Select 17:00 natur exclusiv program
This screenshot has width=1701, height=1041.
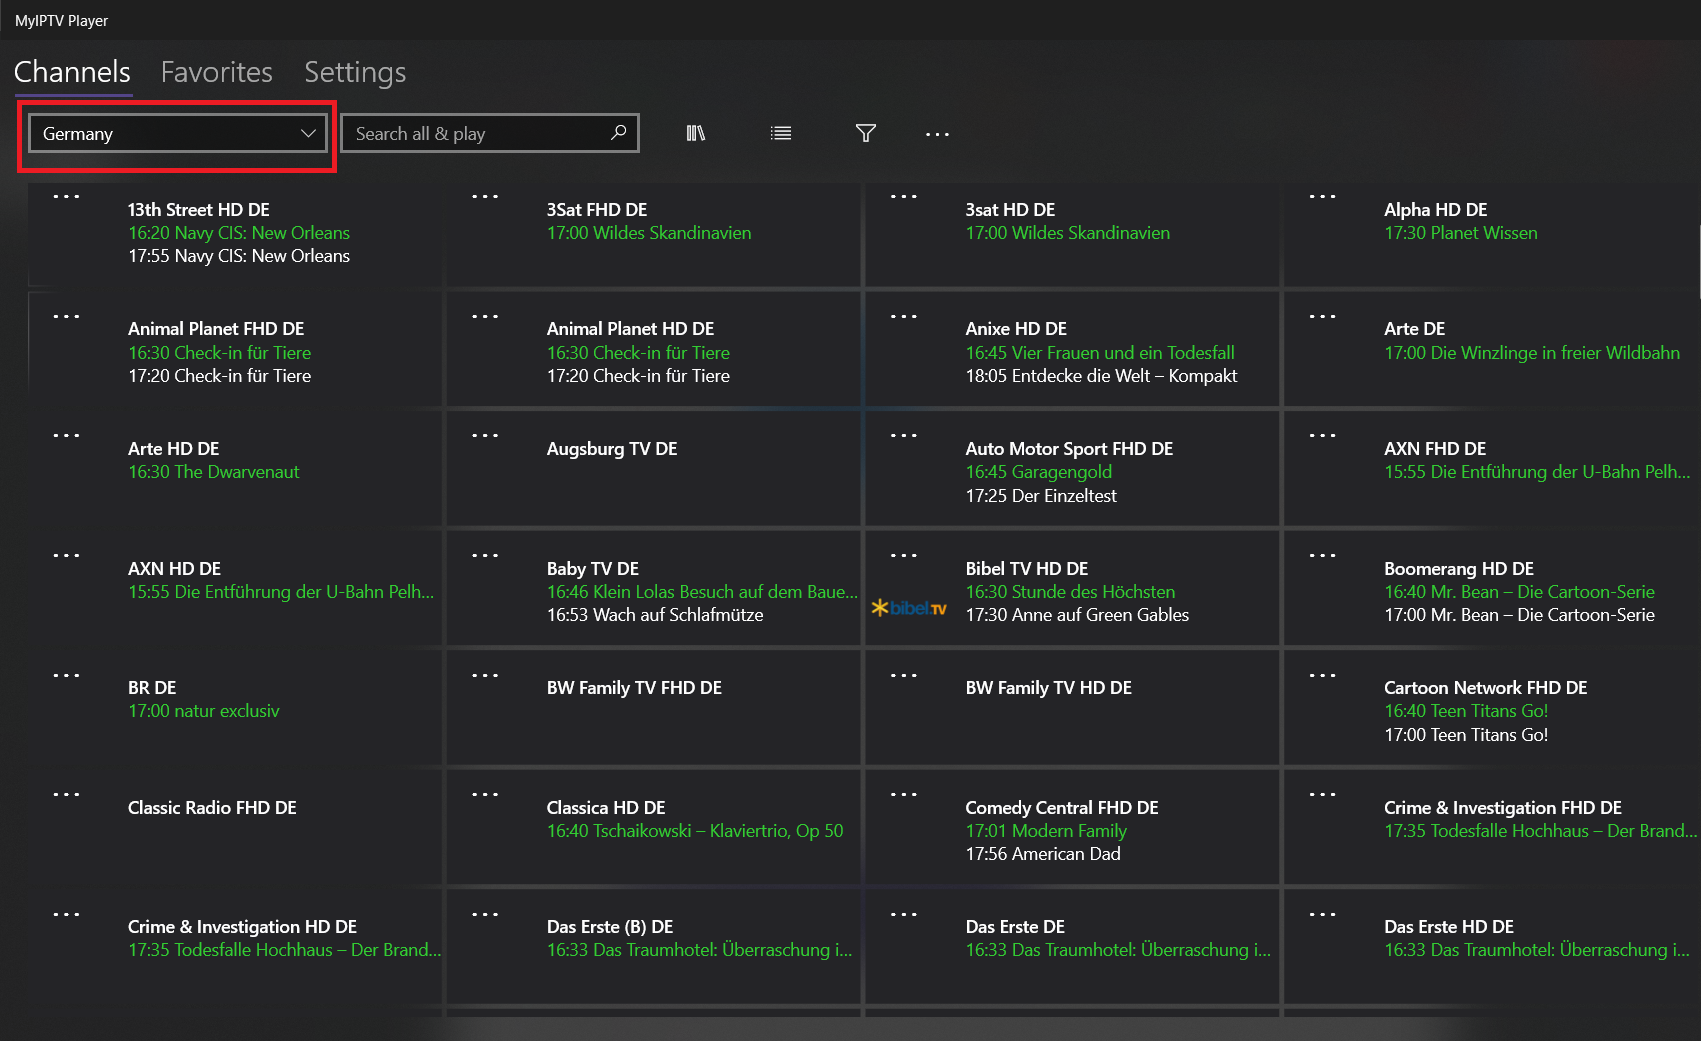(204, 711)
